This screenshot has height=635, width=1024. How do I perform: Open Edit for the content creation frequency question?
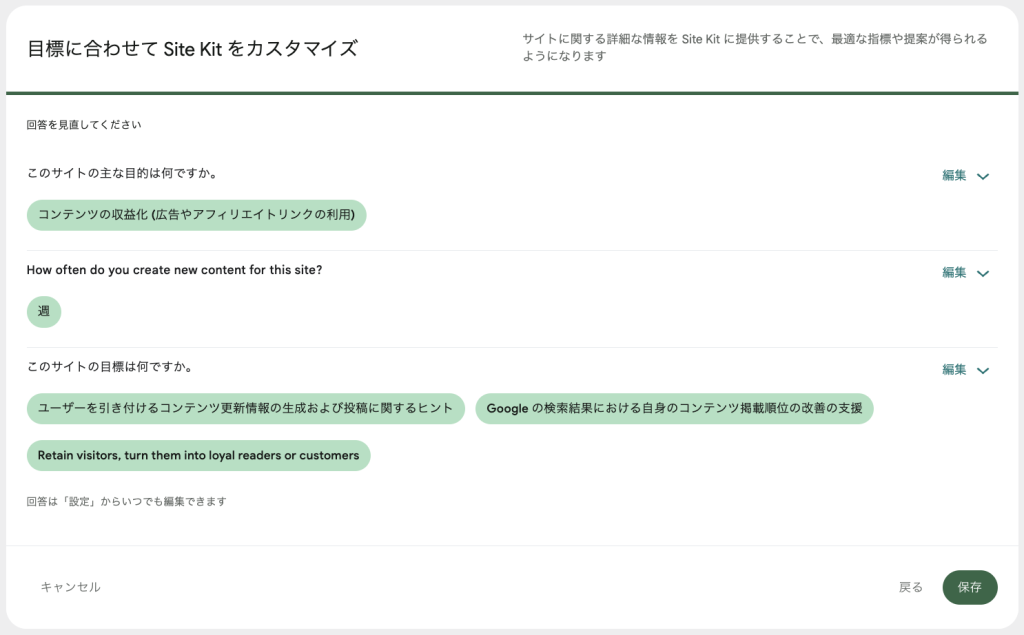click(954, 272)
